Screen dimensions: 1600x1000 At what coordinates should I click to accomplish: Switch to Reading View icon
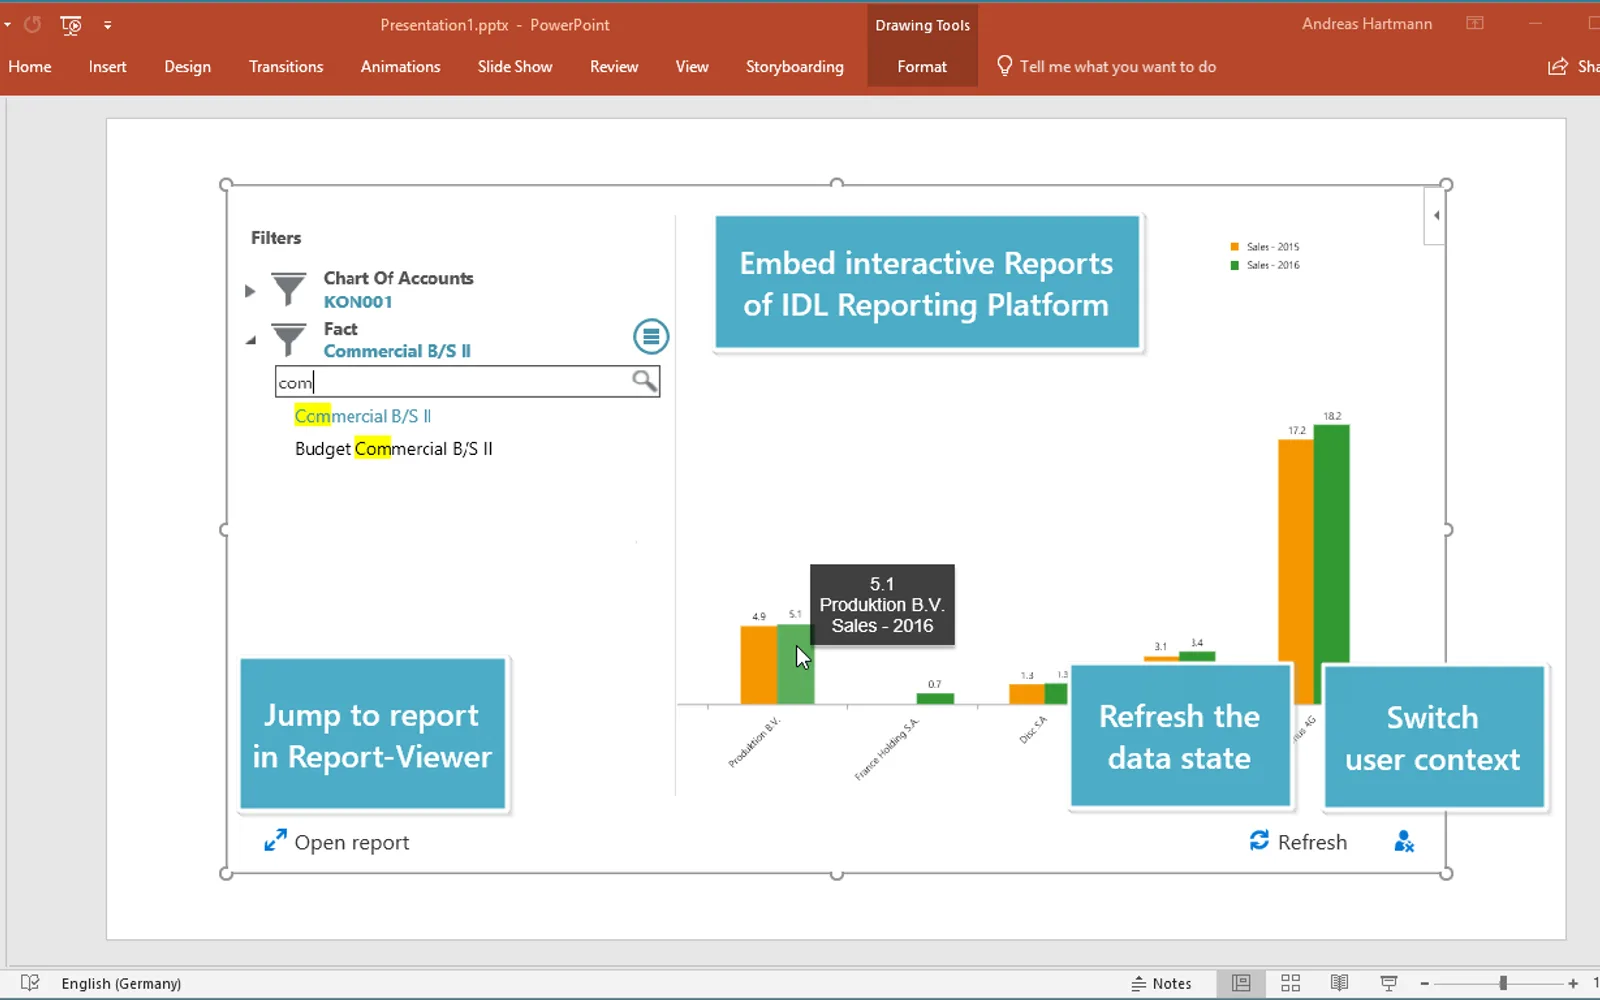pyautogui.click(x=1339, y=983)
